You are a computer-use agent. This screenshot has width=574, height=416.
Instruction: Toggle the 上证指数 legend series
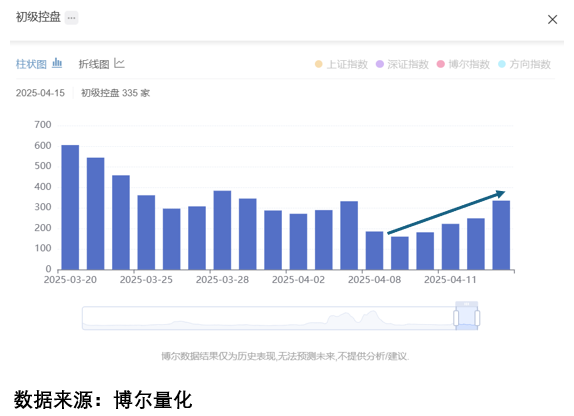pyautogui.click(x=341, y=64)
